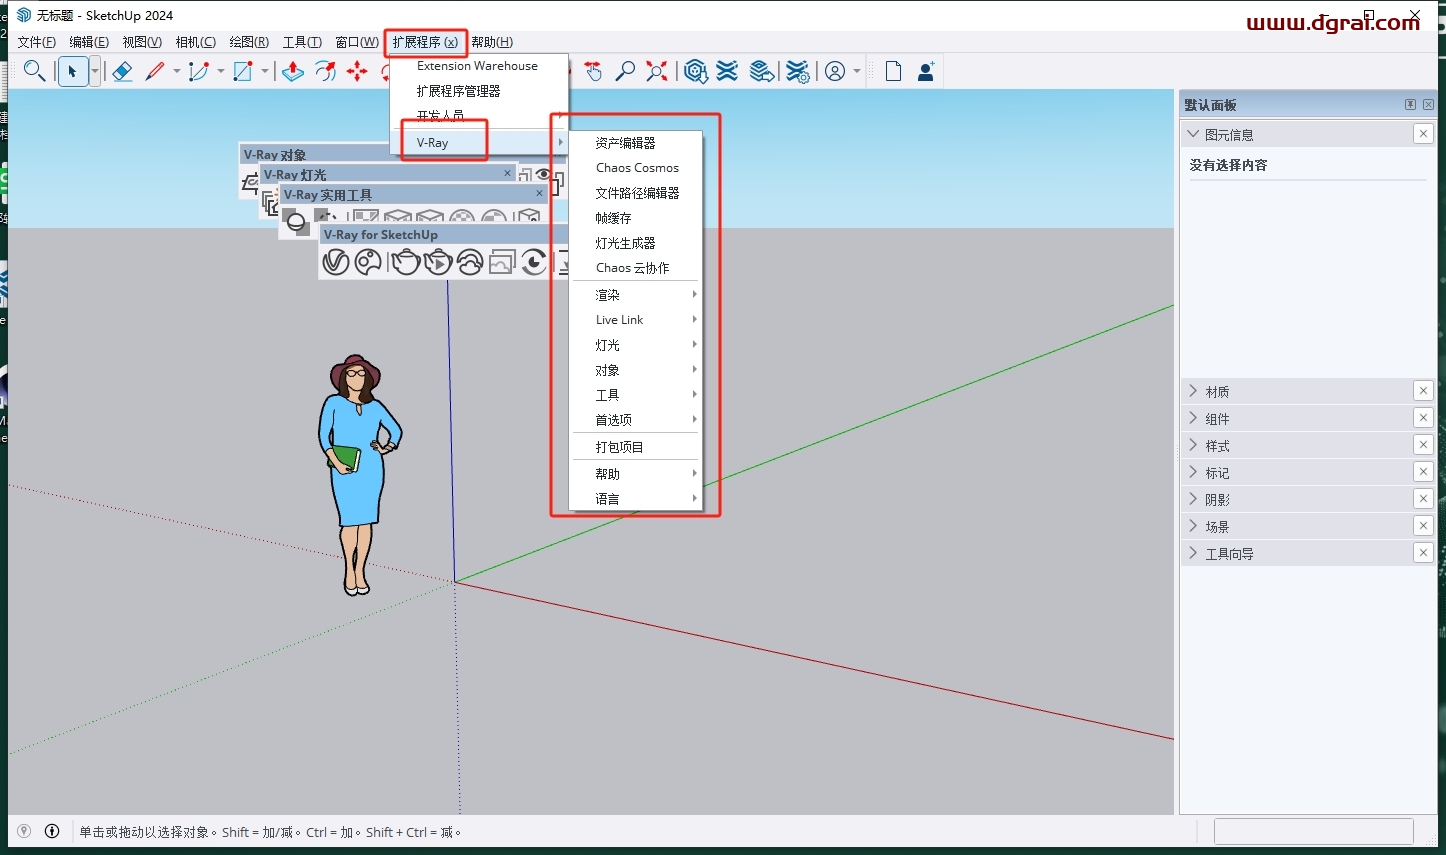The height and width of the screenshot is (855, 1446).
Task: Click the instructor question icon in status bar
Action: point(24,831)
